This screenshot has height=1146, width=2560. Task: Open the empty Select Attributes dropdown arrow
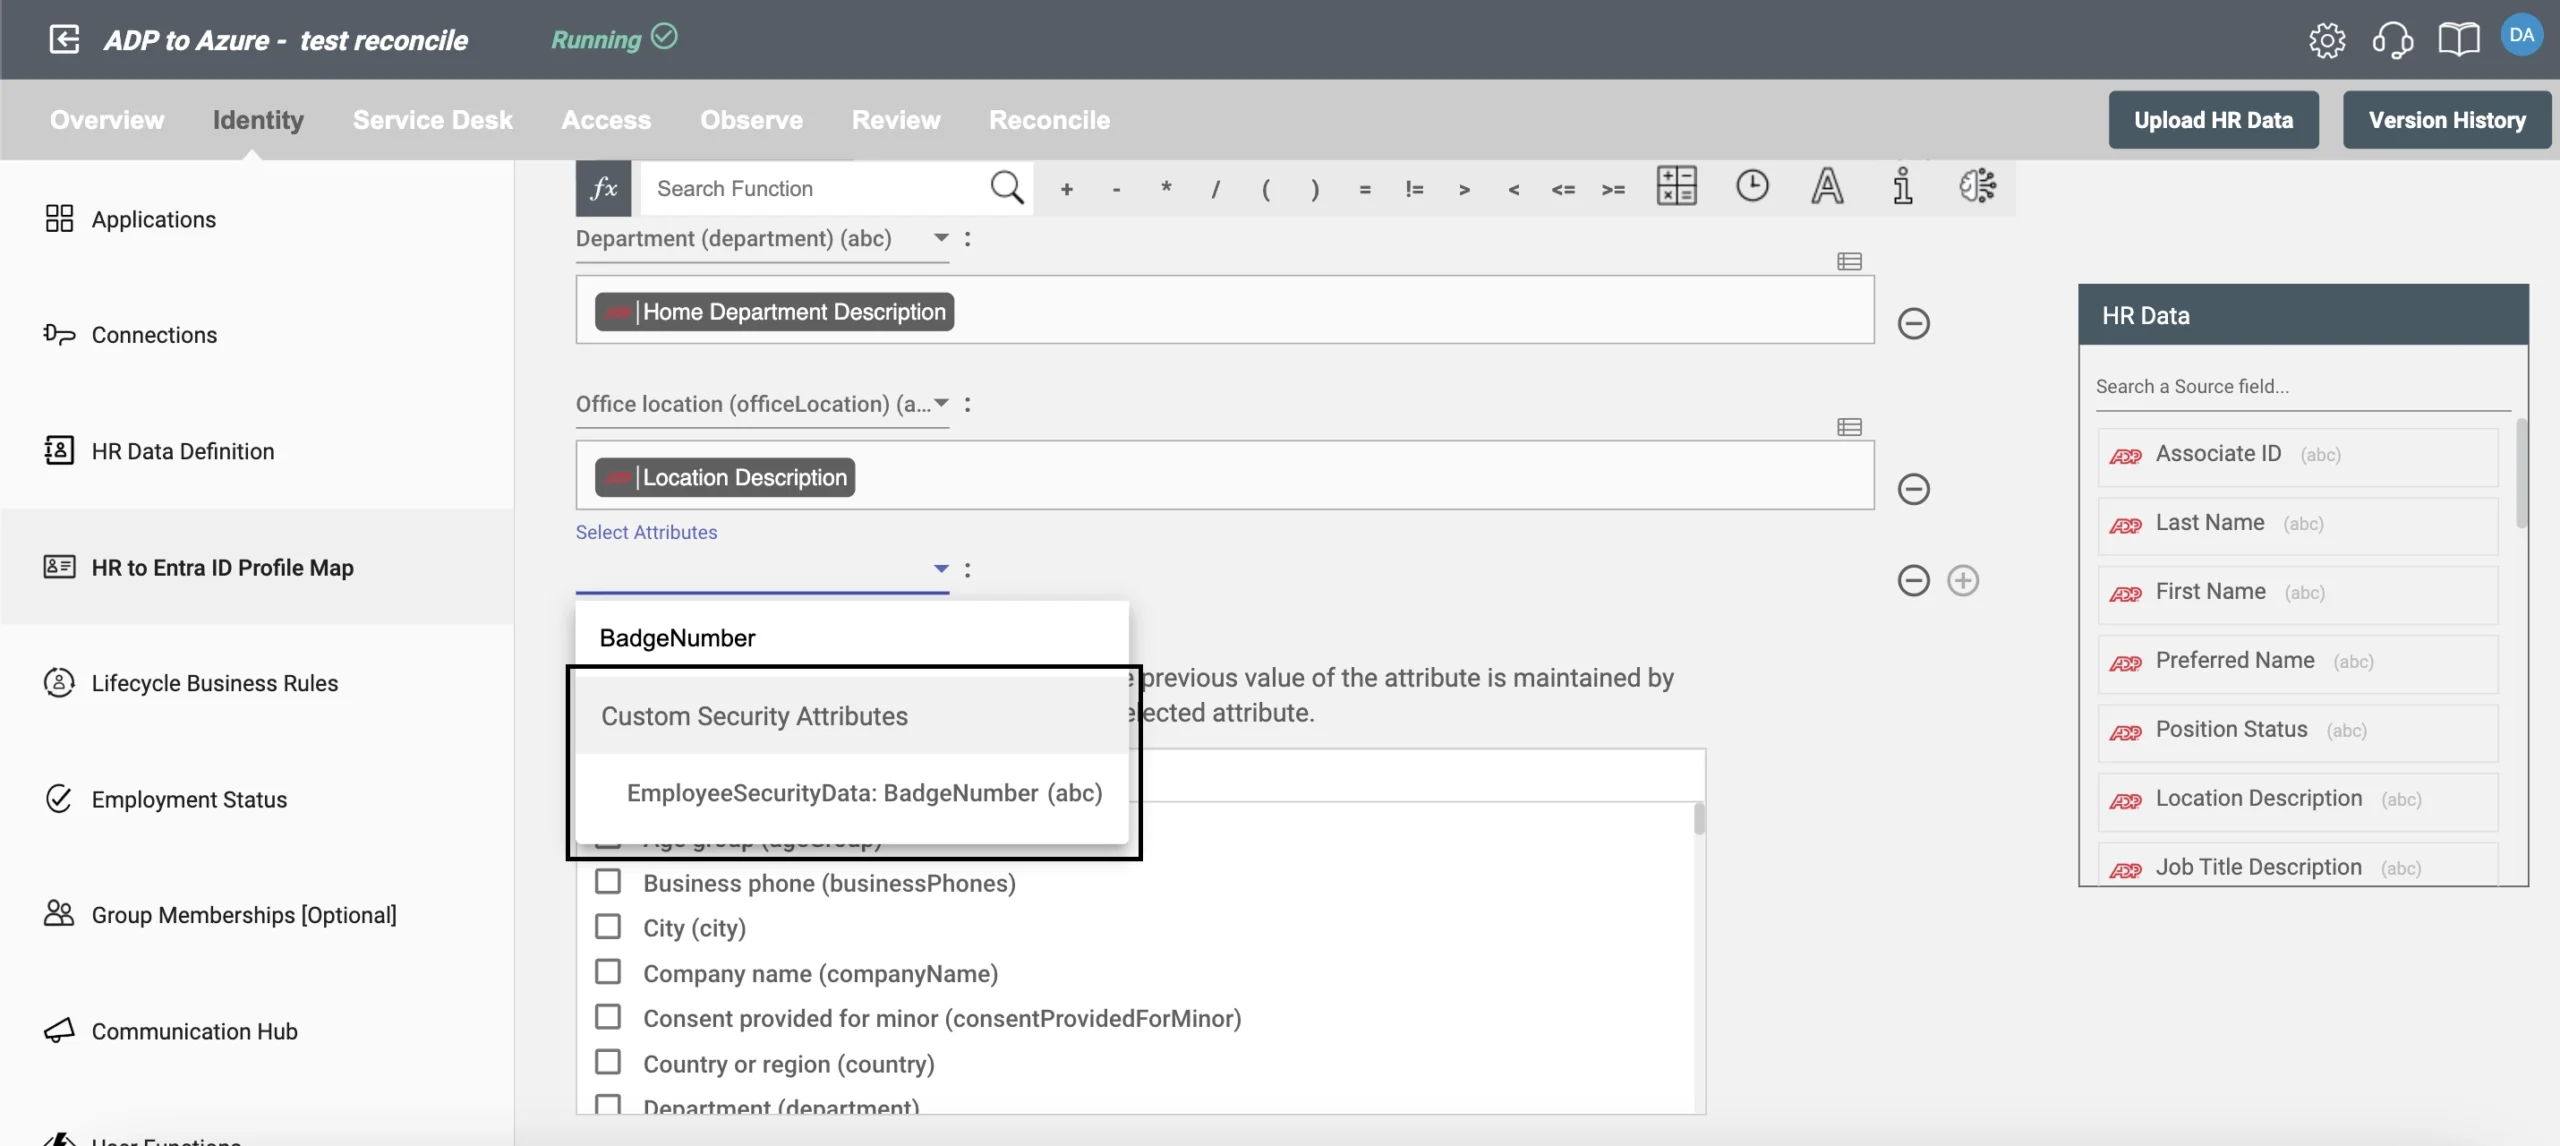point(941,569)
